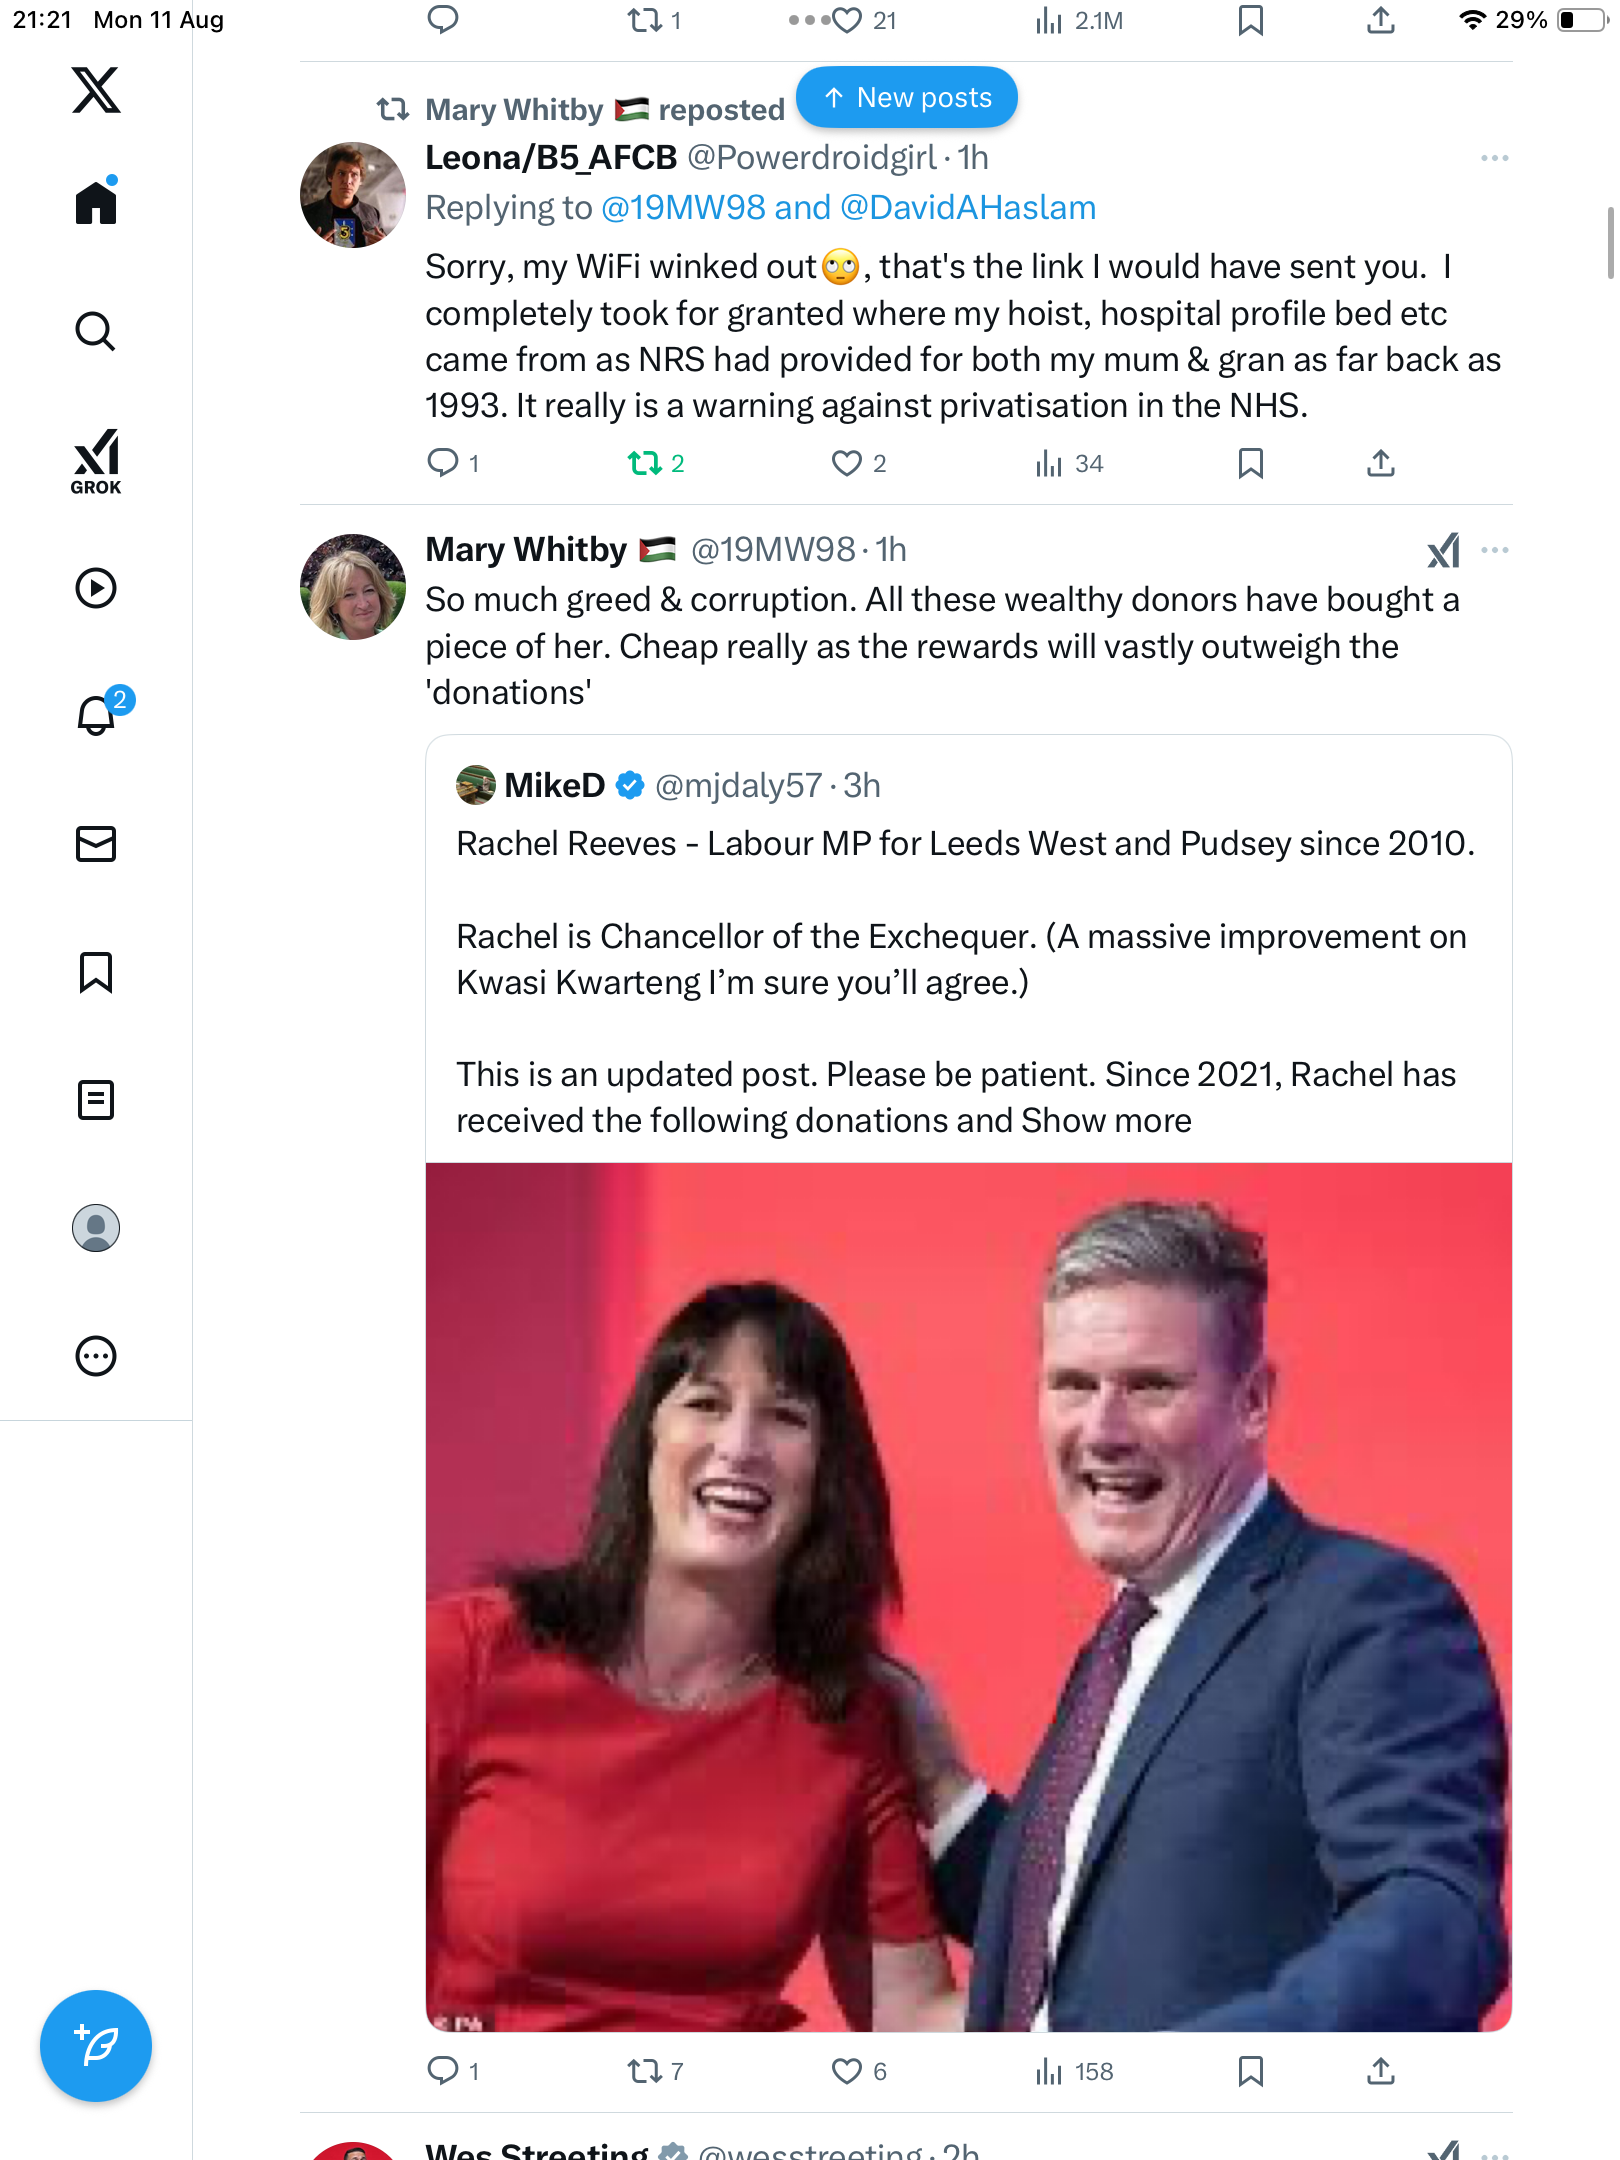Viewport: 1620px width, 2160px height.
Task: Open the Notifications bell
Action: click(96, 715)
